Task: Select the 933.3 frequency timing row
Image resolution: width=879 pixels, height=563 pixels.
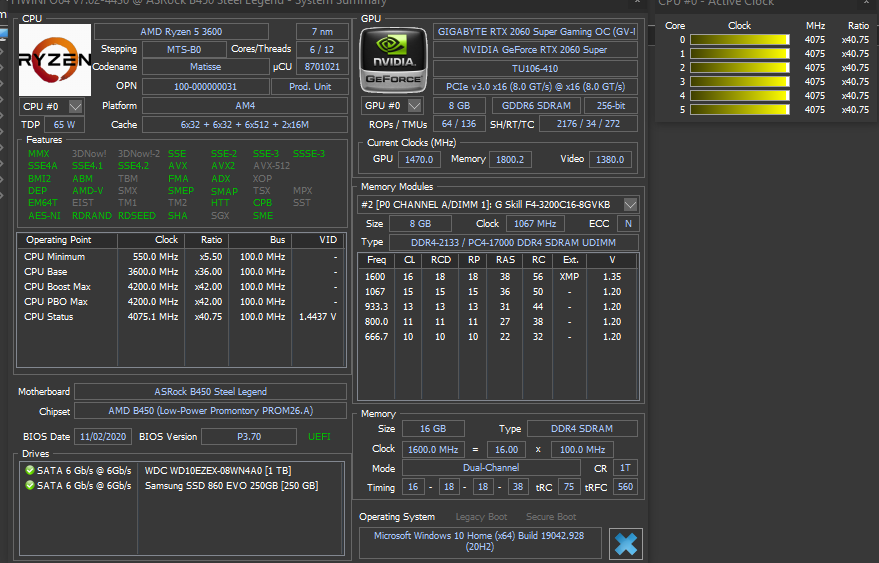Action: (497, 307)
